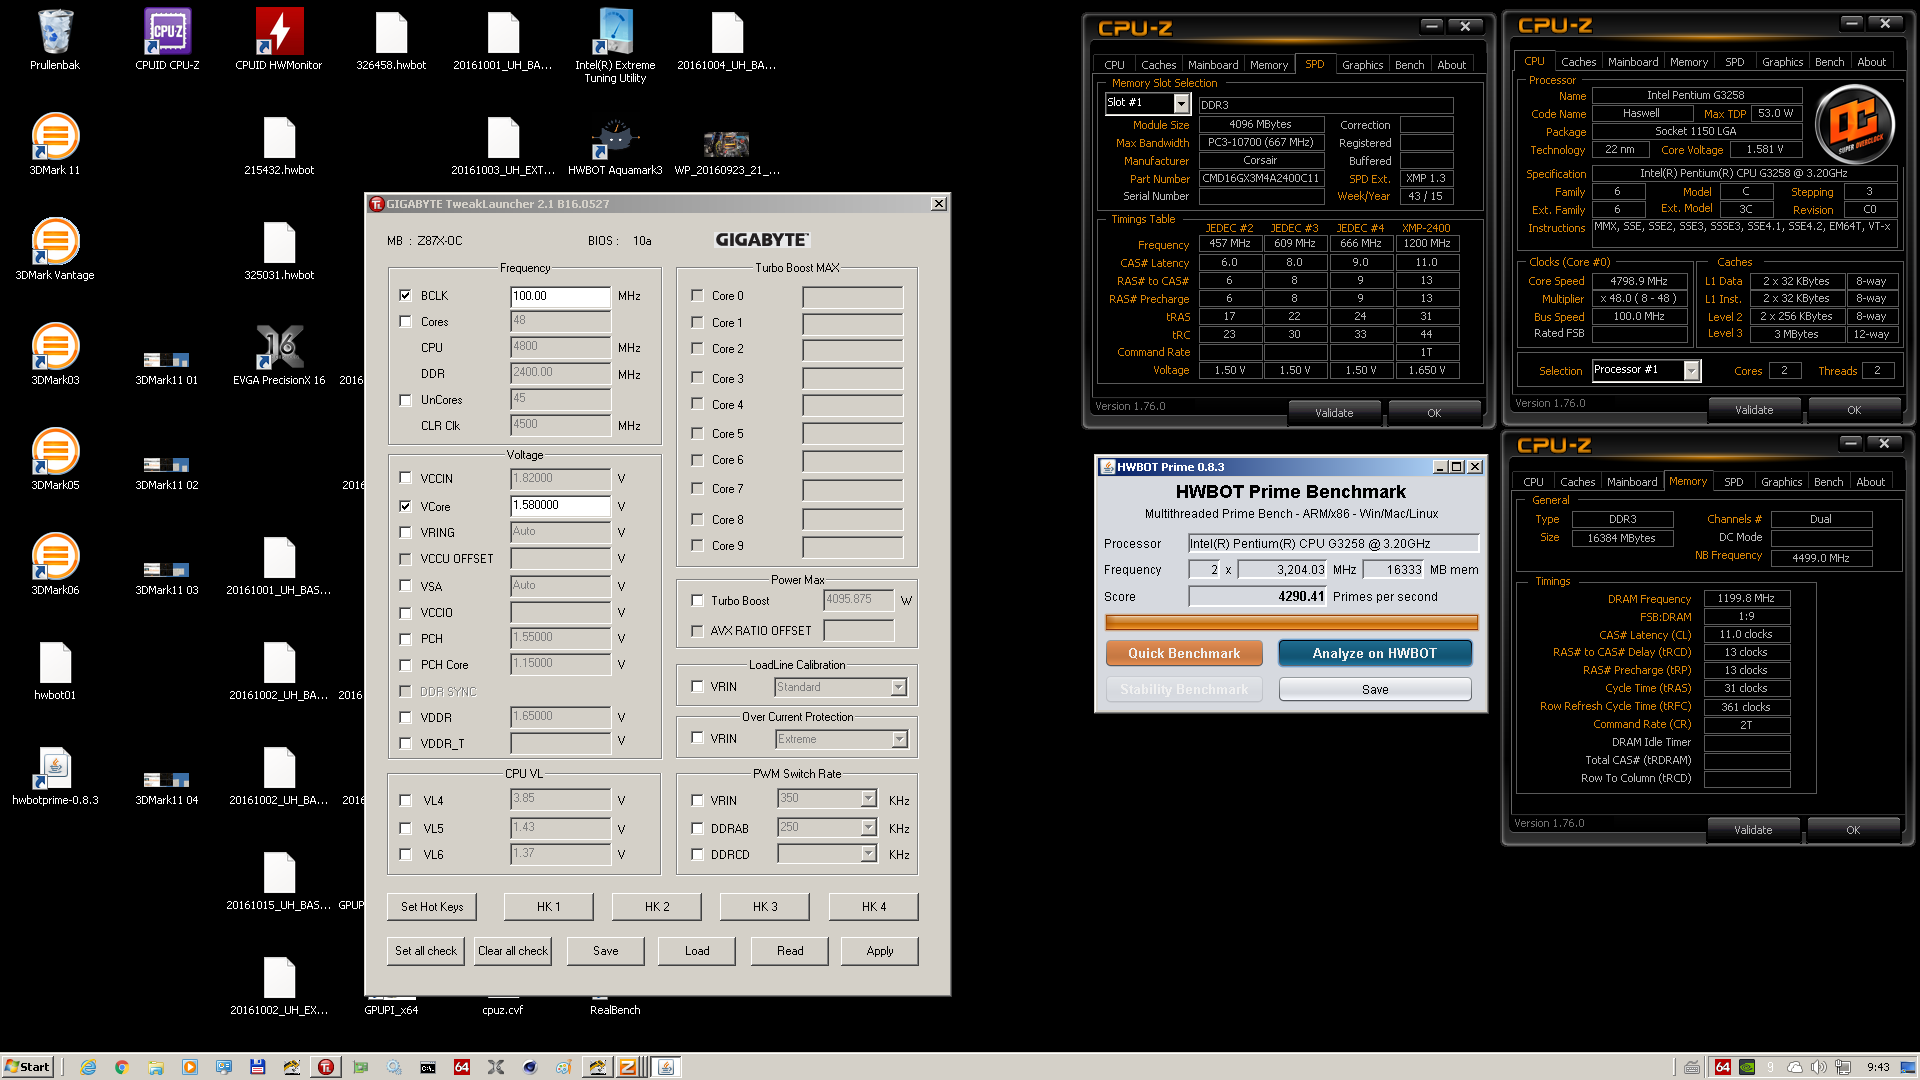Click the VCore 1.580000 input field
This screenshot has height=1080, width=1920.
(560, 506)
